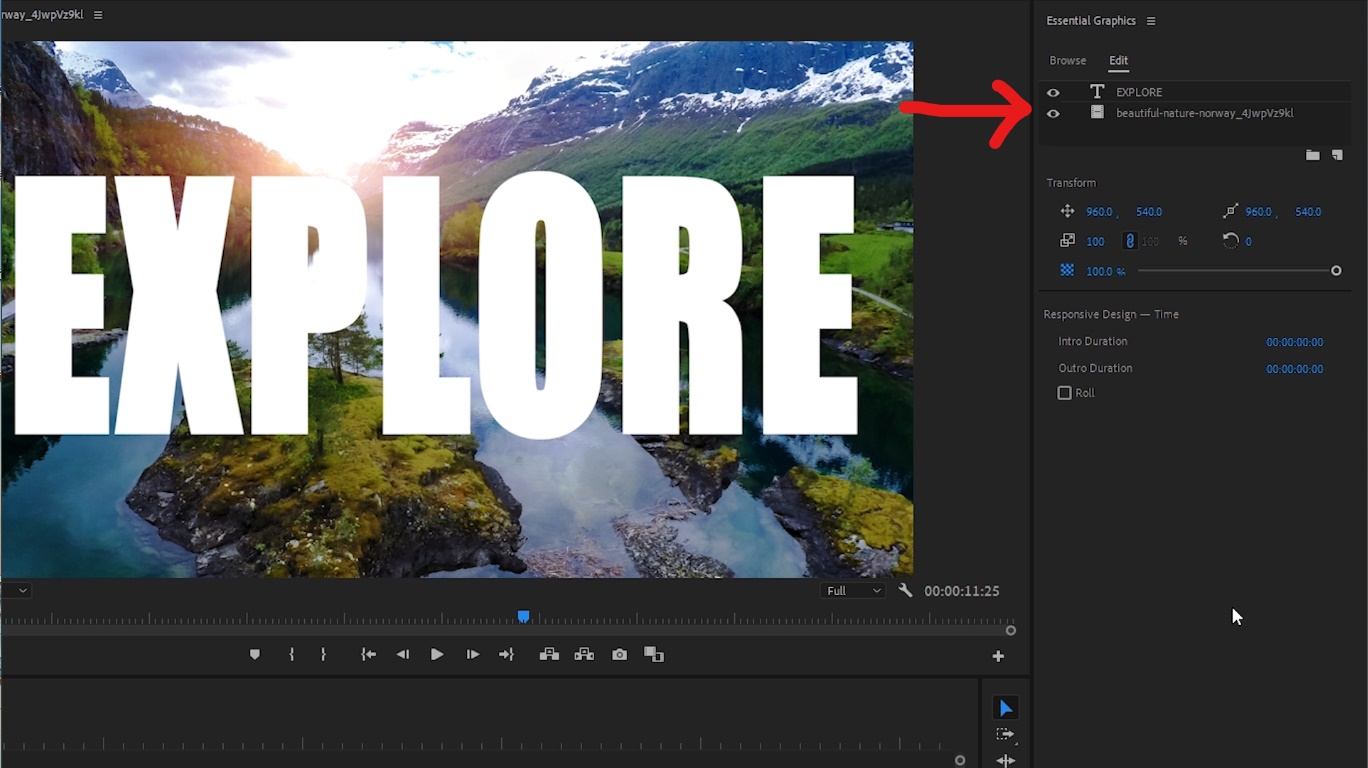Click the monitor zoom scrollbar end handle
Viewport: 1368px width, 768px height.
(x=1011, y=630)
